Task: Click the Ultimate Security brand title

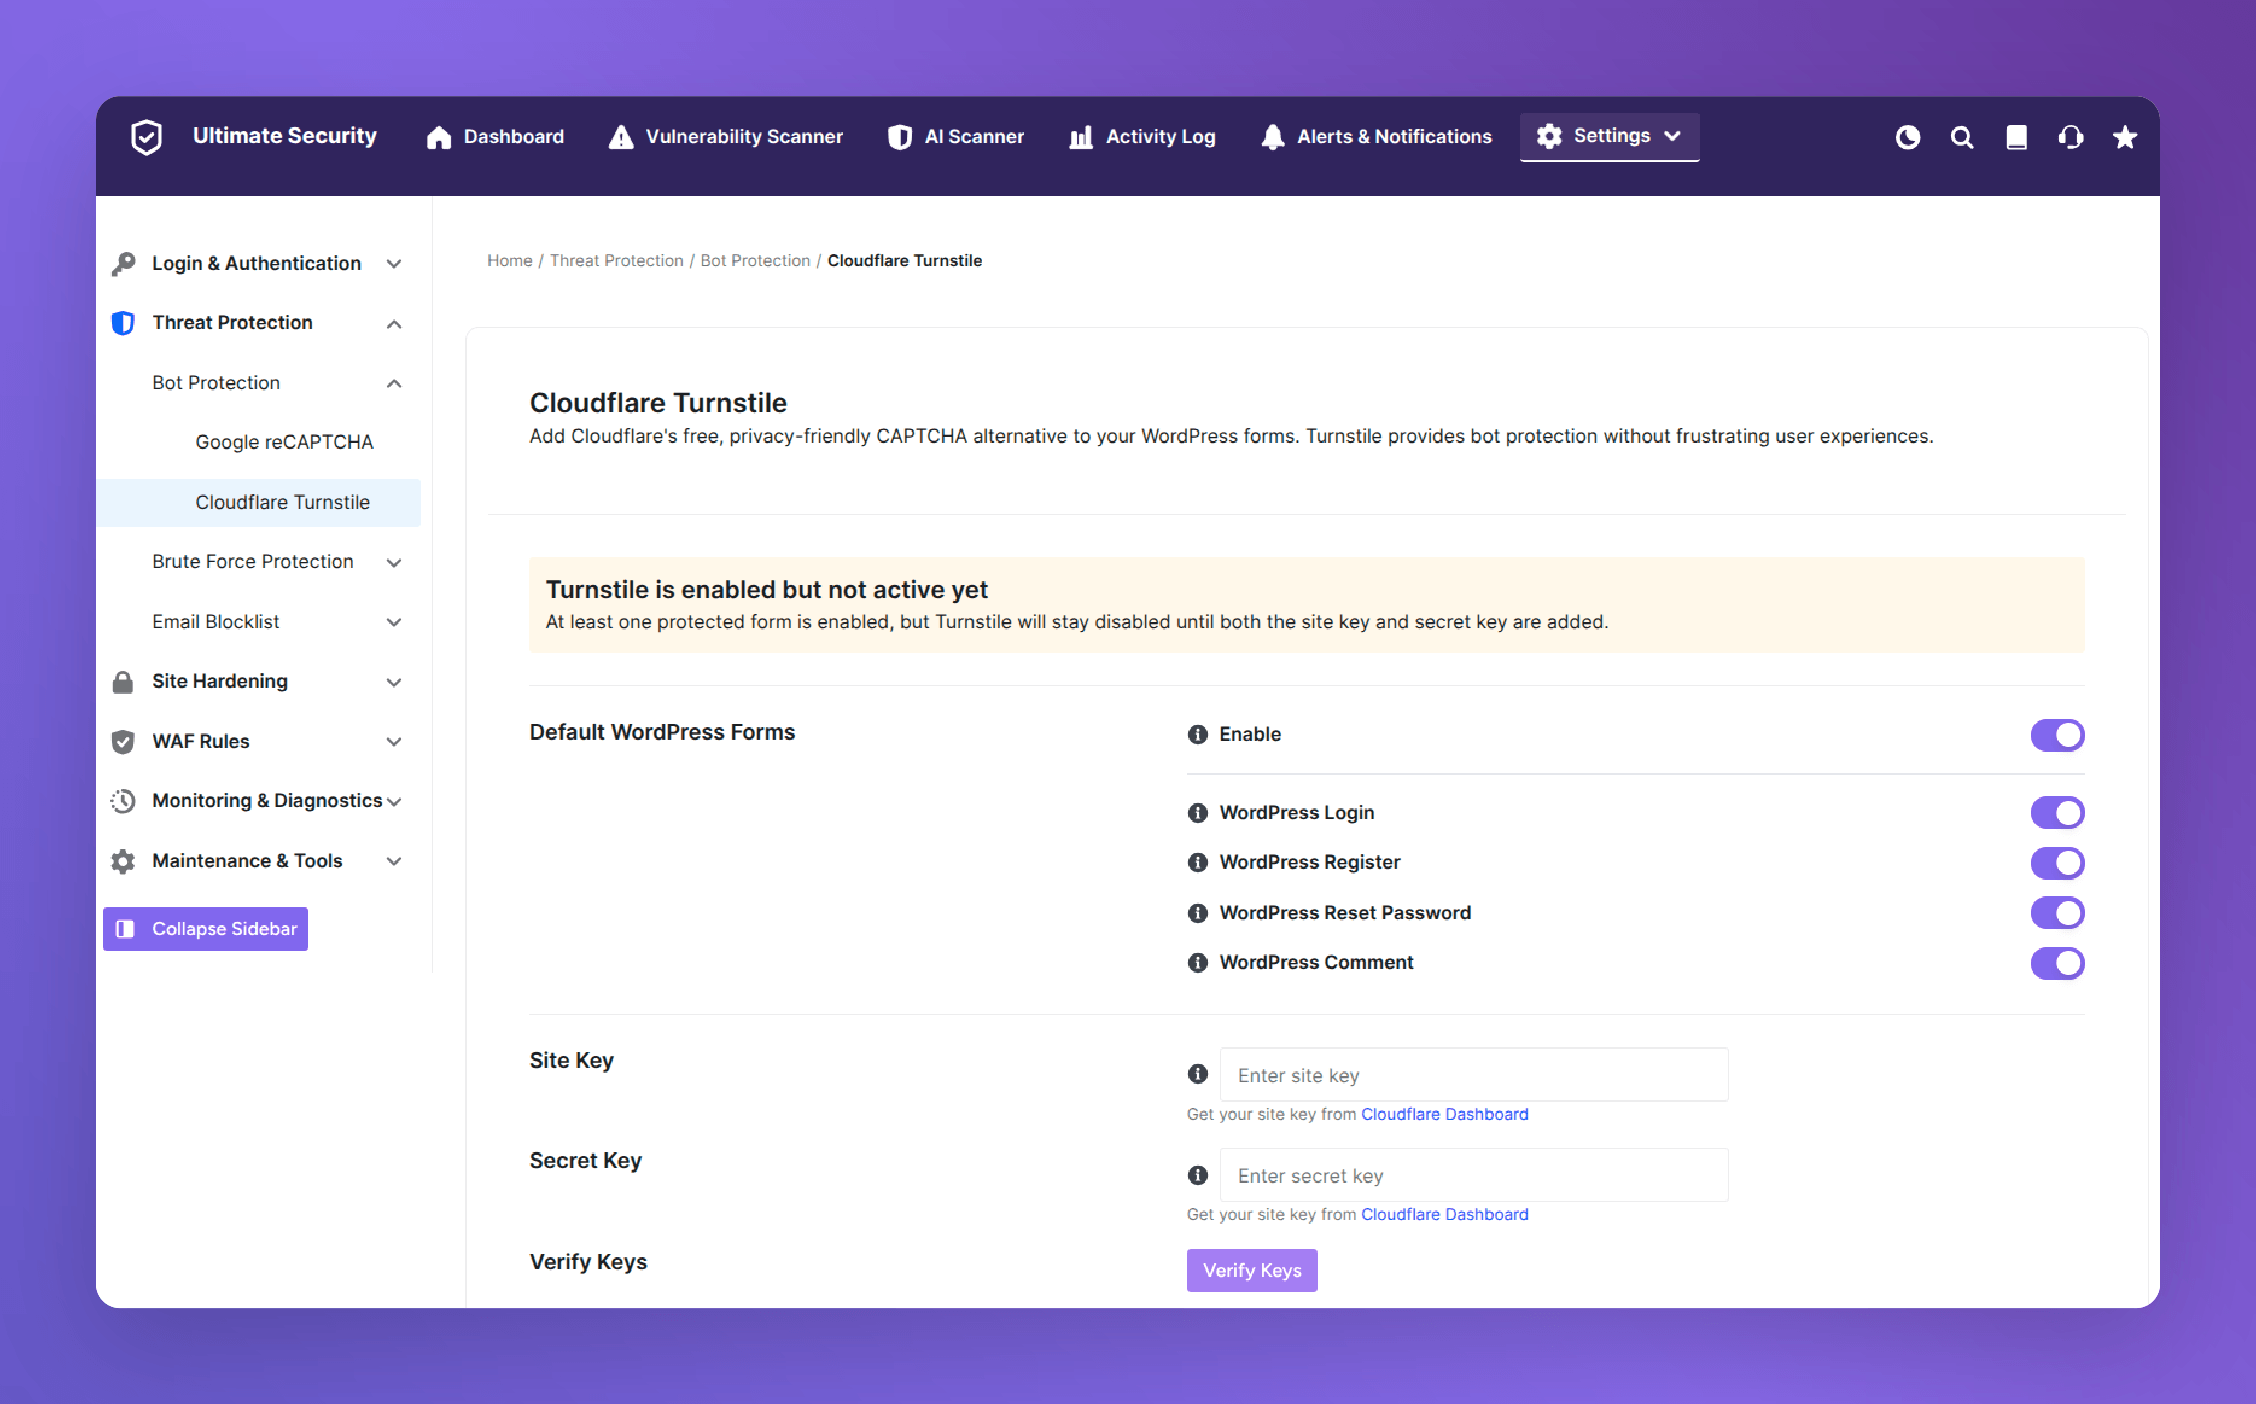Action: click(x=285, y=136)
